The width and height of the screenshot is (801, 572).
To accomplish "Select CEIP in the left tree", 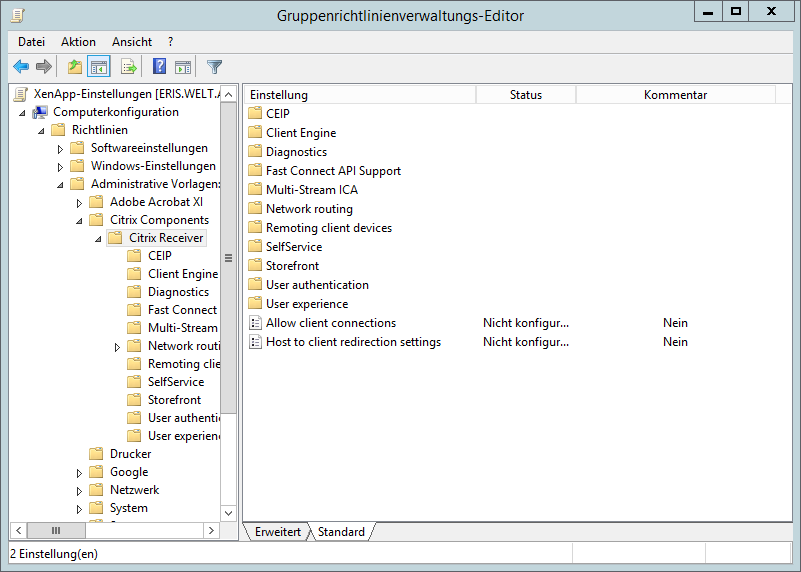I will pos(159,255).
